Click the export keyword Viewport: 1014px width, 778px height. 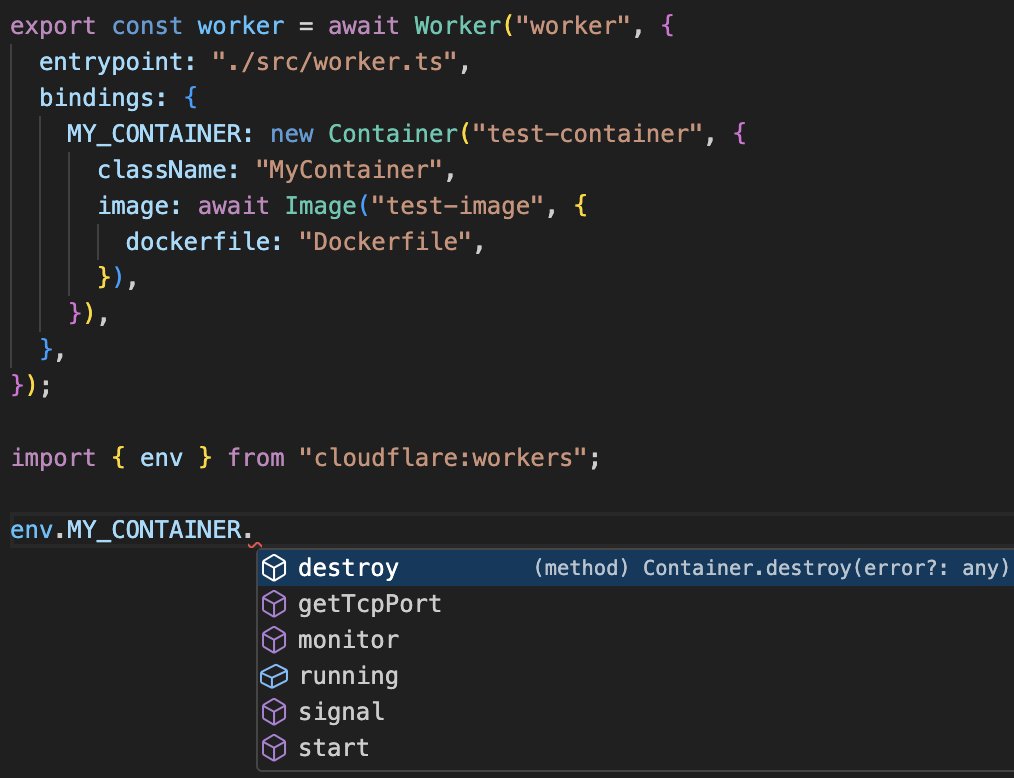[x=53, y=26]
